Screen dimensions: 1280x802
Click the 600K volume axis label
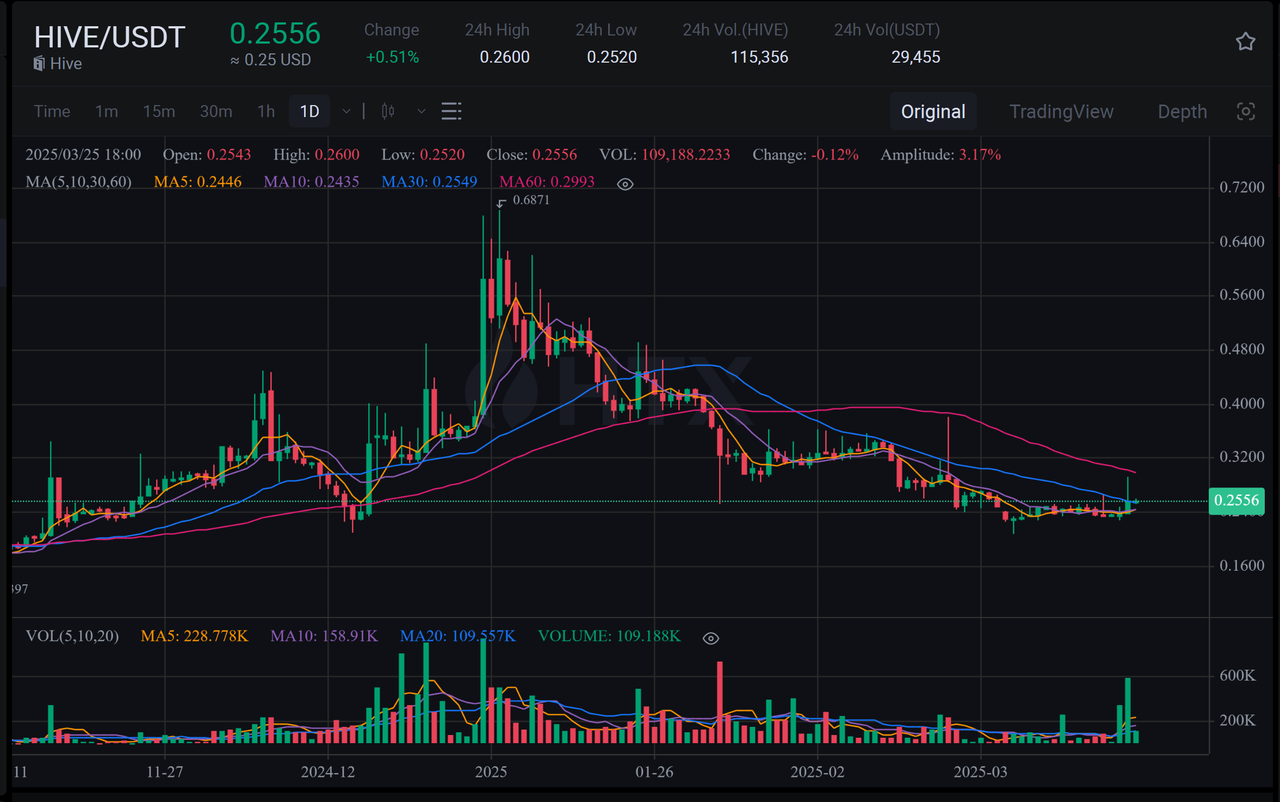coord(1237,676)
